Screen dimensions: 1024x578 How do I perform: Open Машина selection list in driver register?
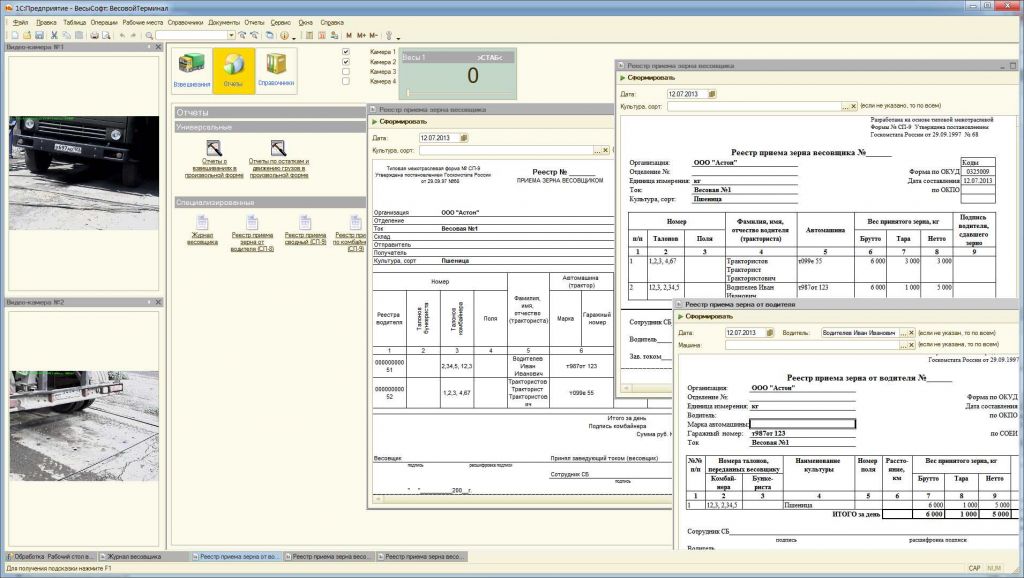(903, 345)
